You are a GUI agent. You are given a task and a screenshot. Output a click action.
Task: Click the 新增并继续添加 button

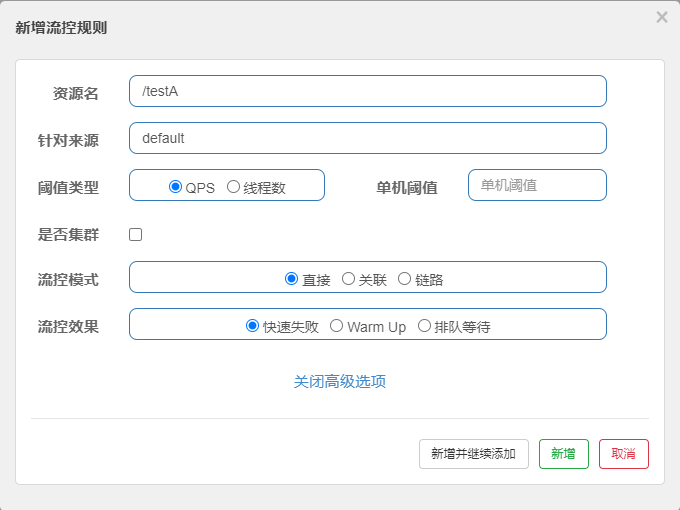coord(474,454)
